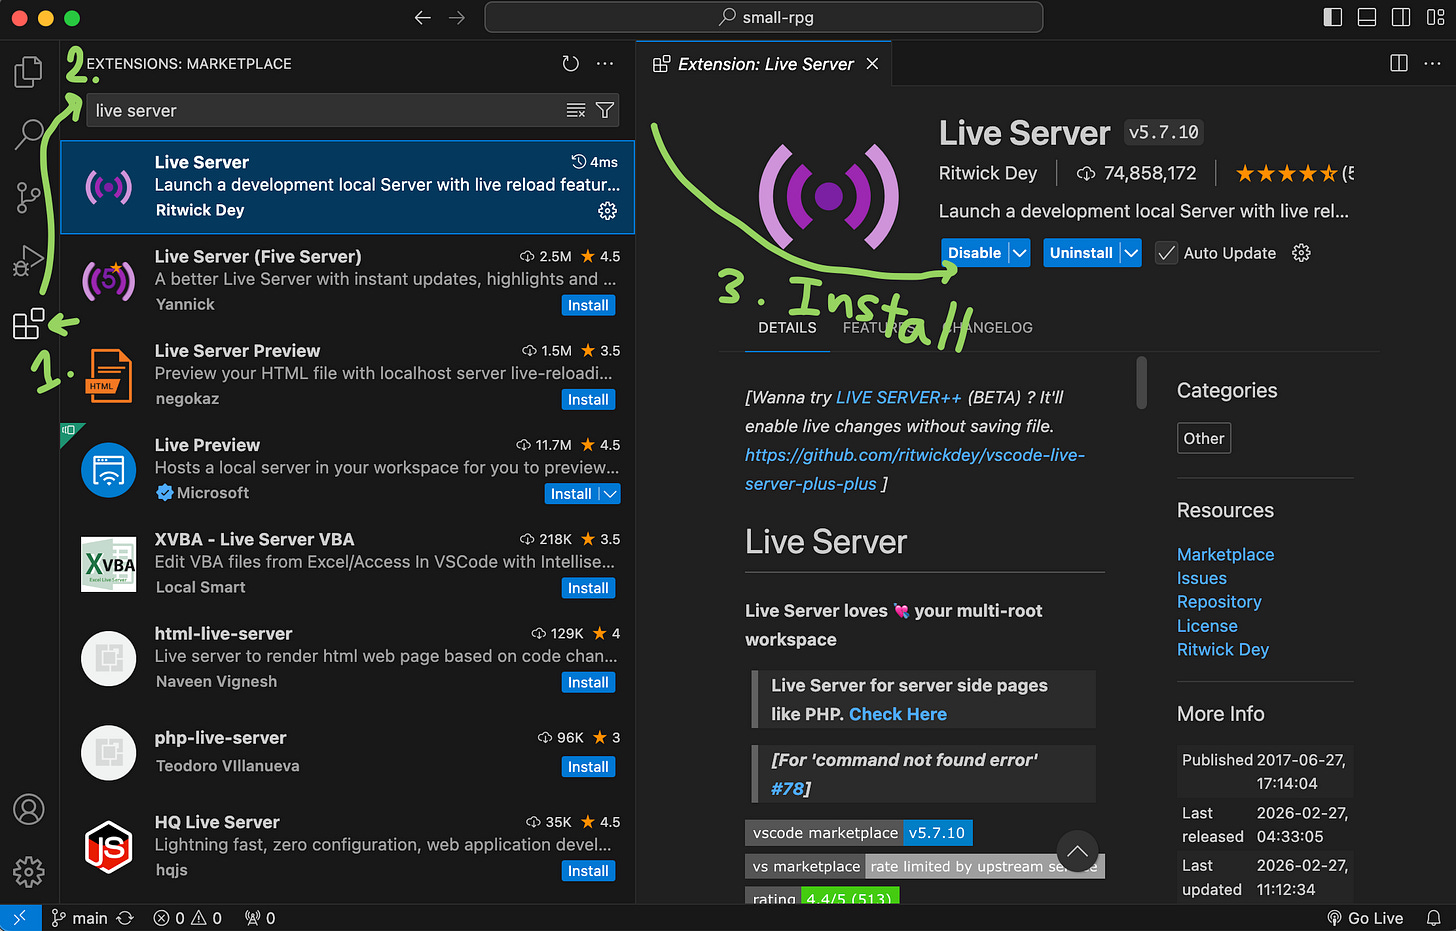Open the Marketplace resource link

coord(1225,554)
